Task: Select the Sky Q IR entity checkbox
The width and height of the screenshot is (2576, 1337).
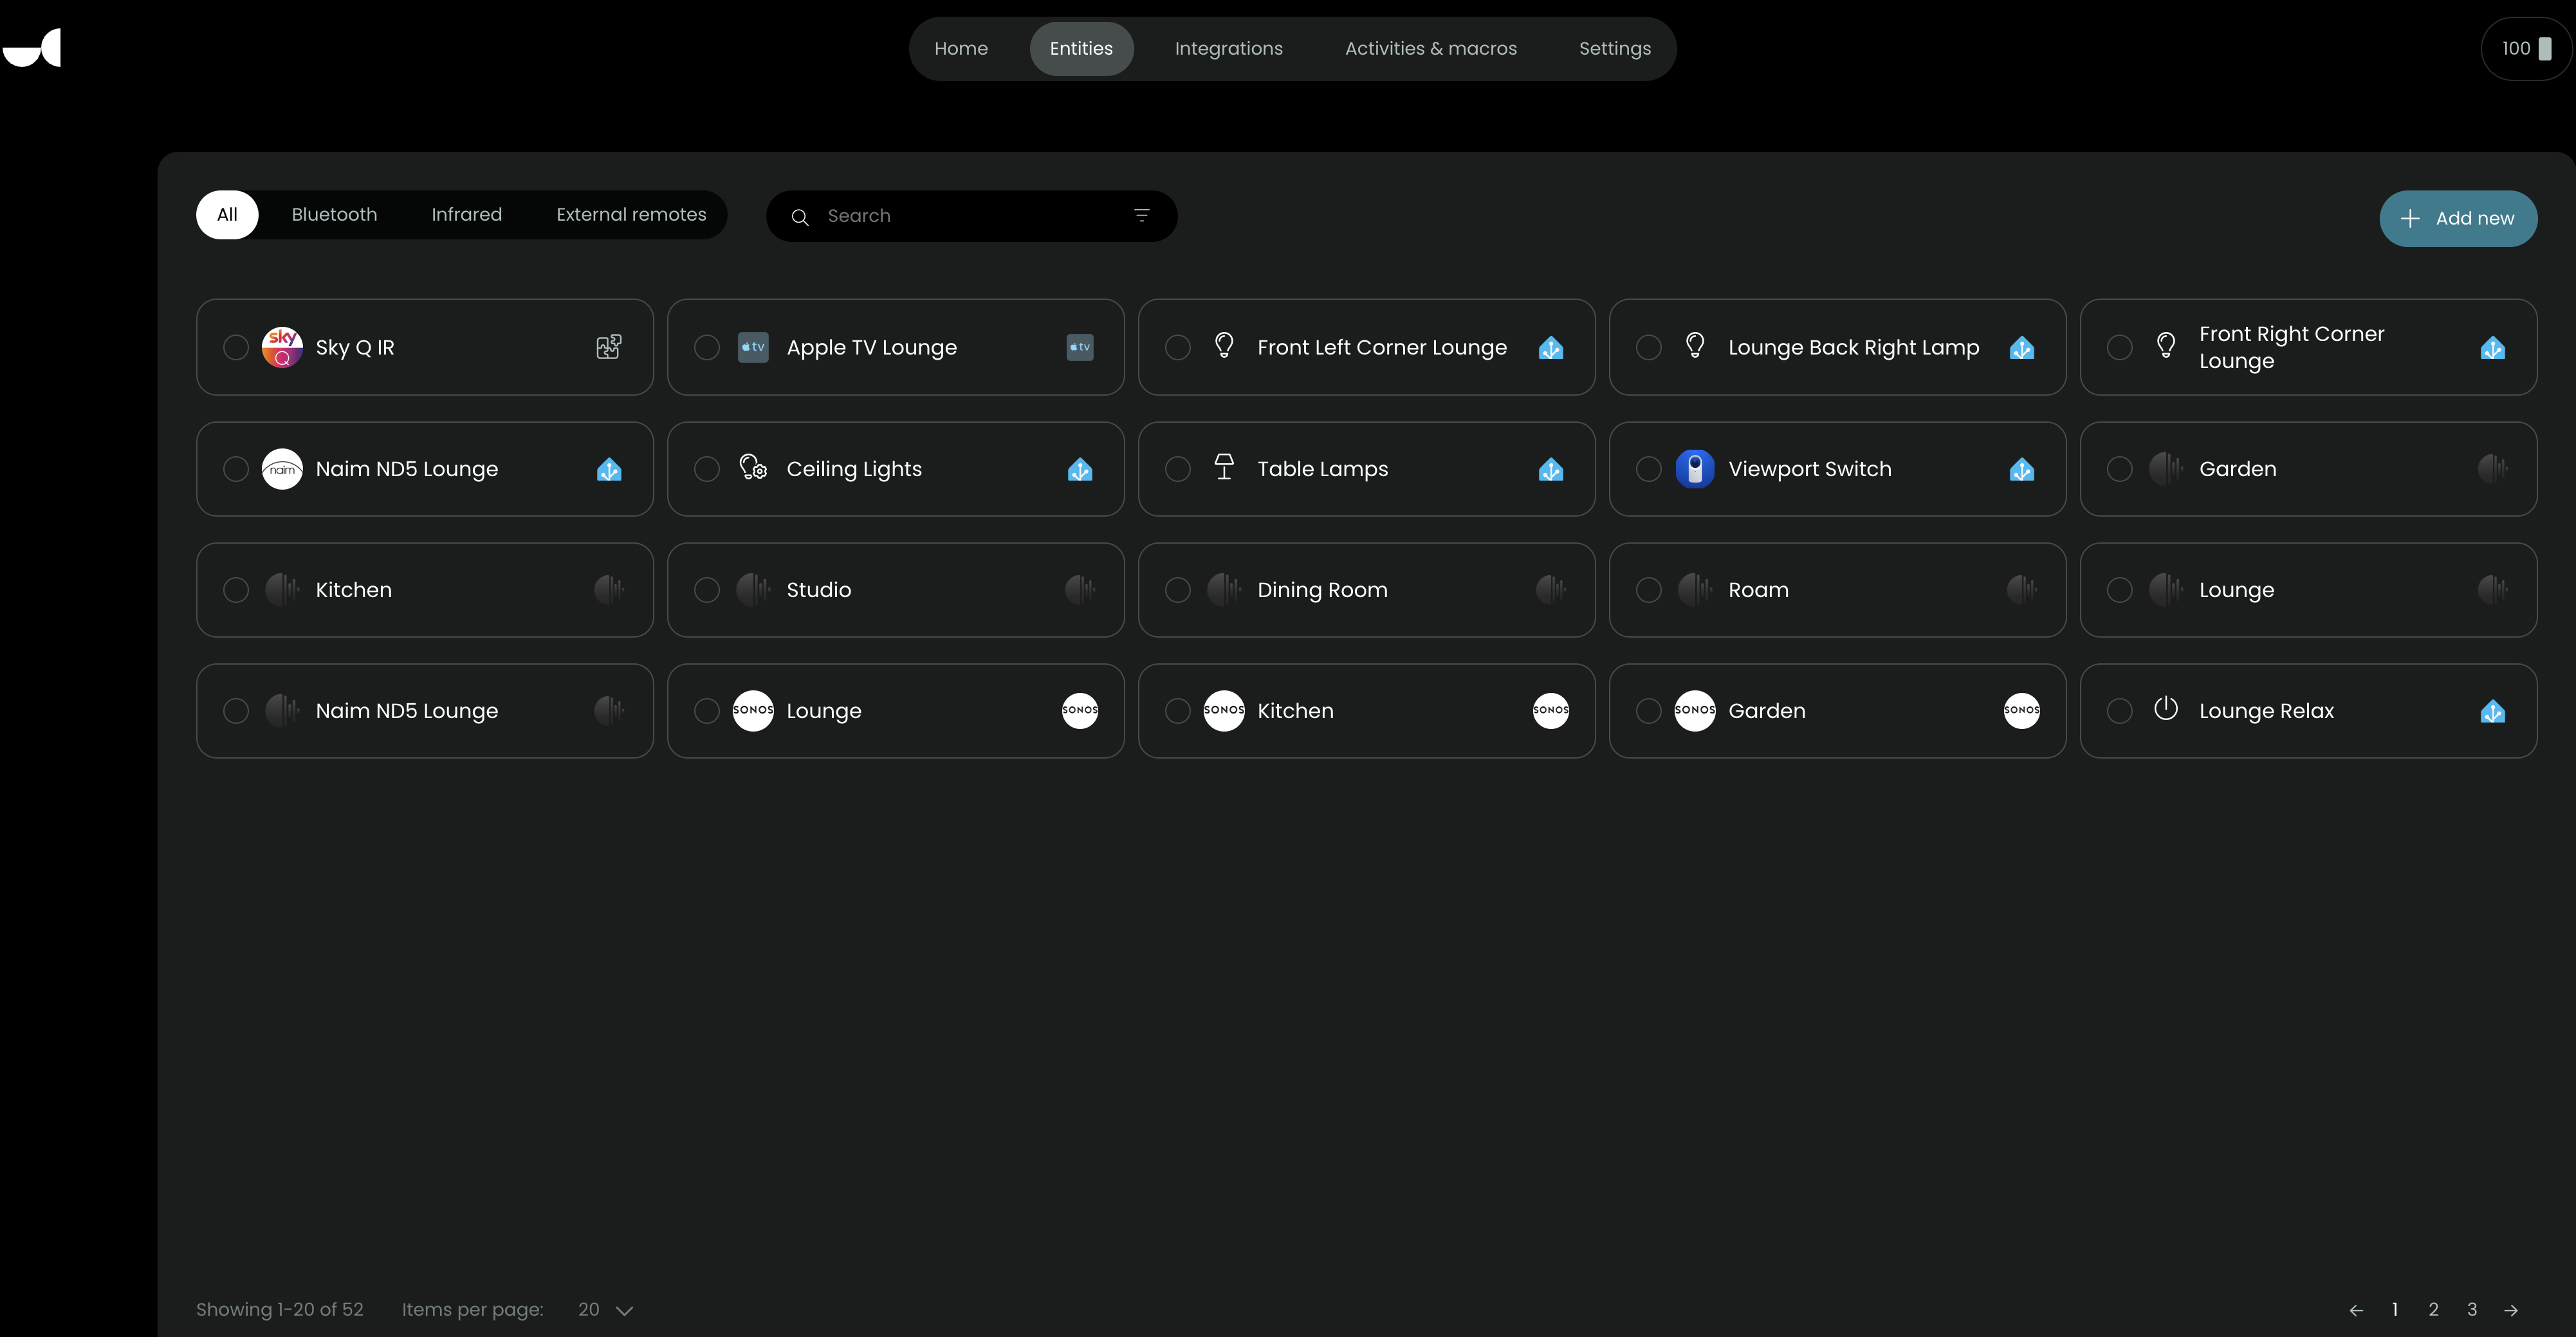Action: [x=236, y=347]
